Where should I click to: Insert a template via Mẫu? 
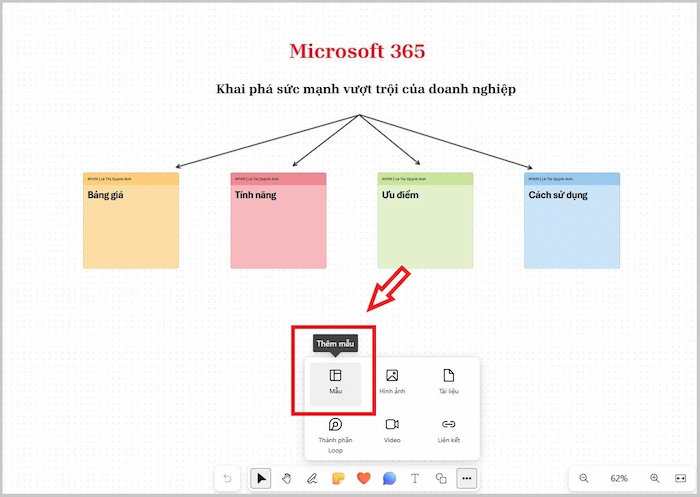point(335,384)
